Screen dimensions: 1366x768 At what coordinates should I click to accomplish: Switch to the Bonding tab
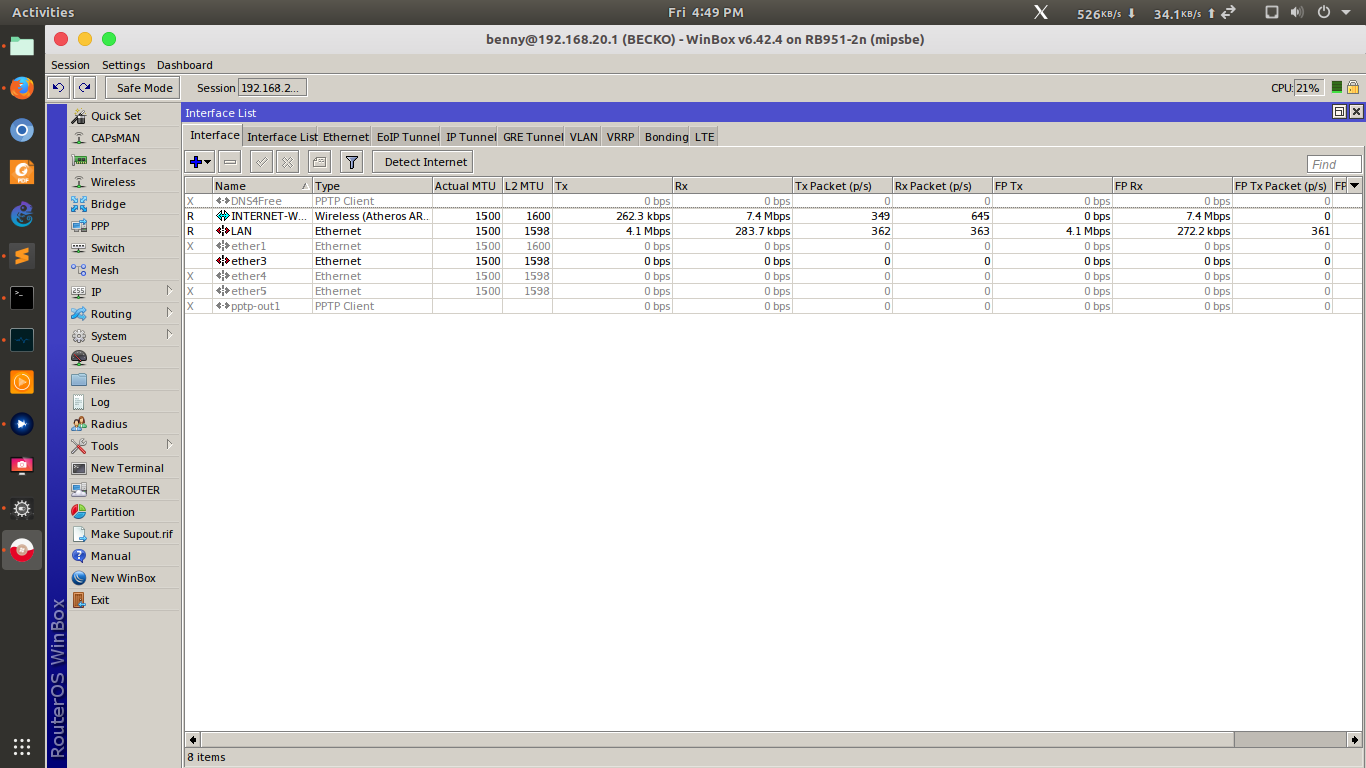pyautogui.click(x=666, y=137)
